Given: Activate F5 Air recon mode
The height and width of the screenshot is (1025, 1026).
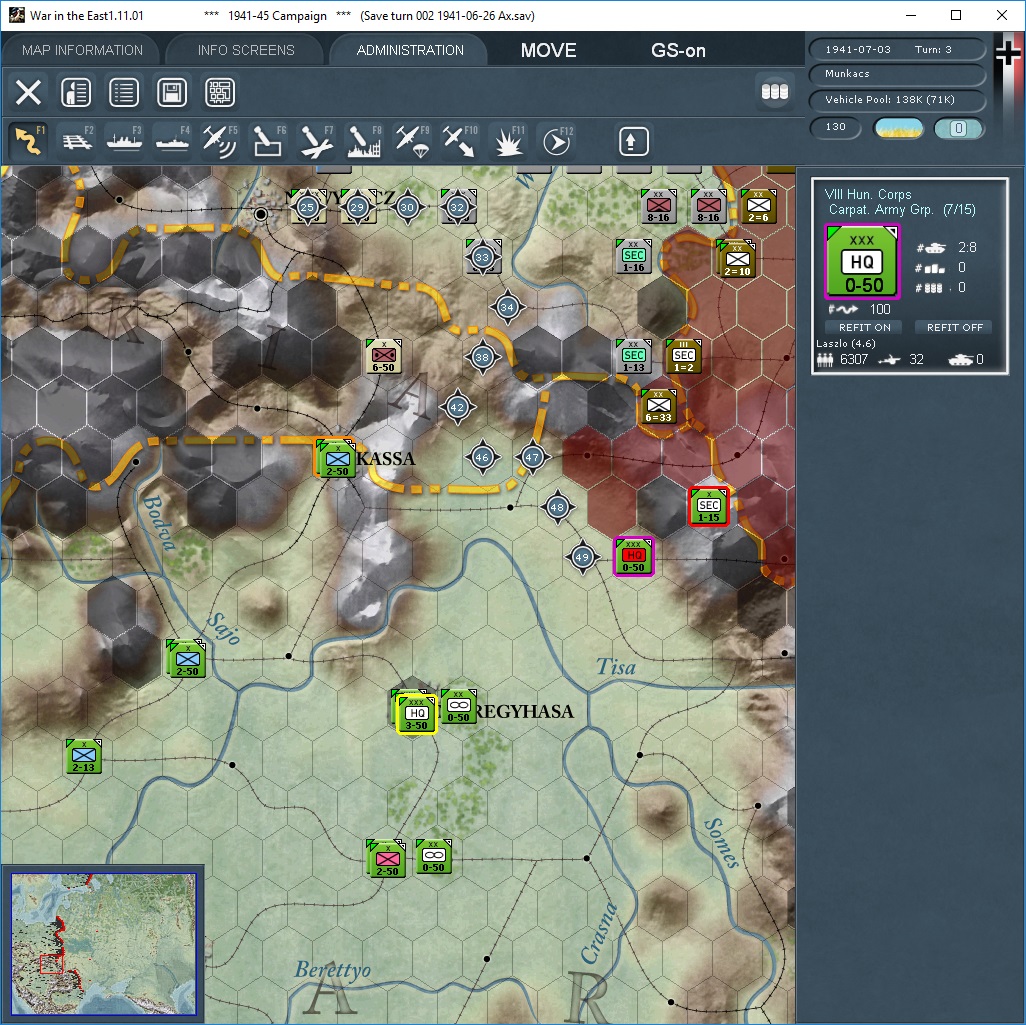Looking at the screenshot, I should tap(220, 141).
